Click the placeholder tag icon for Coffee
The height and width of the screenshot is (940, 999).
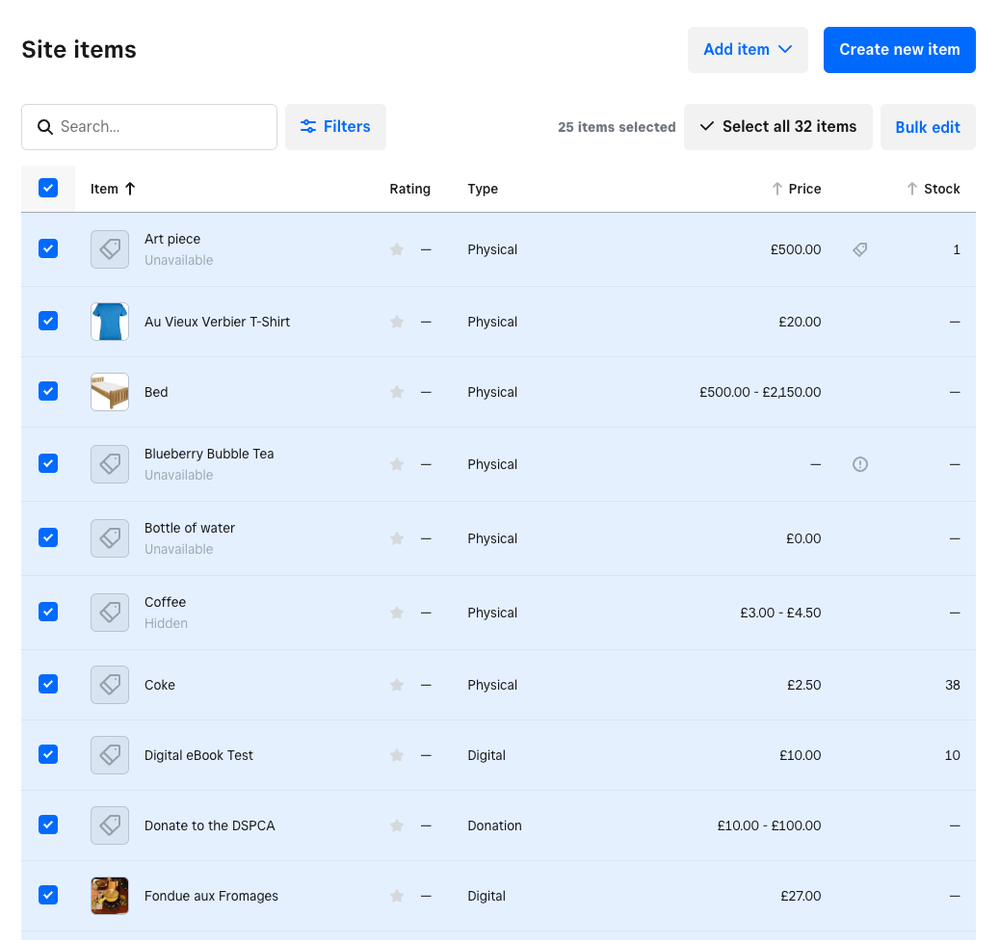[110, 612]
